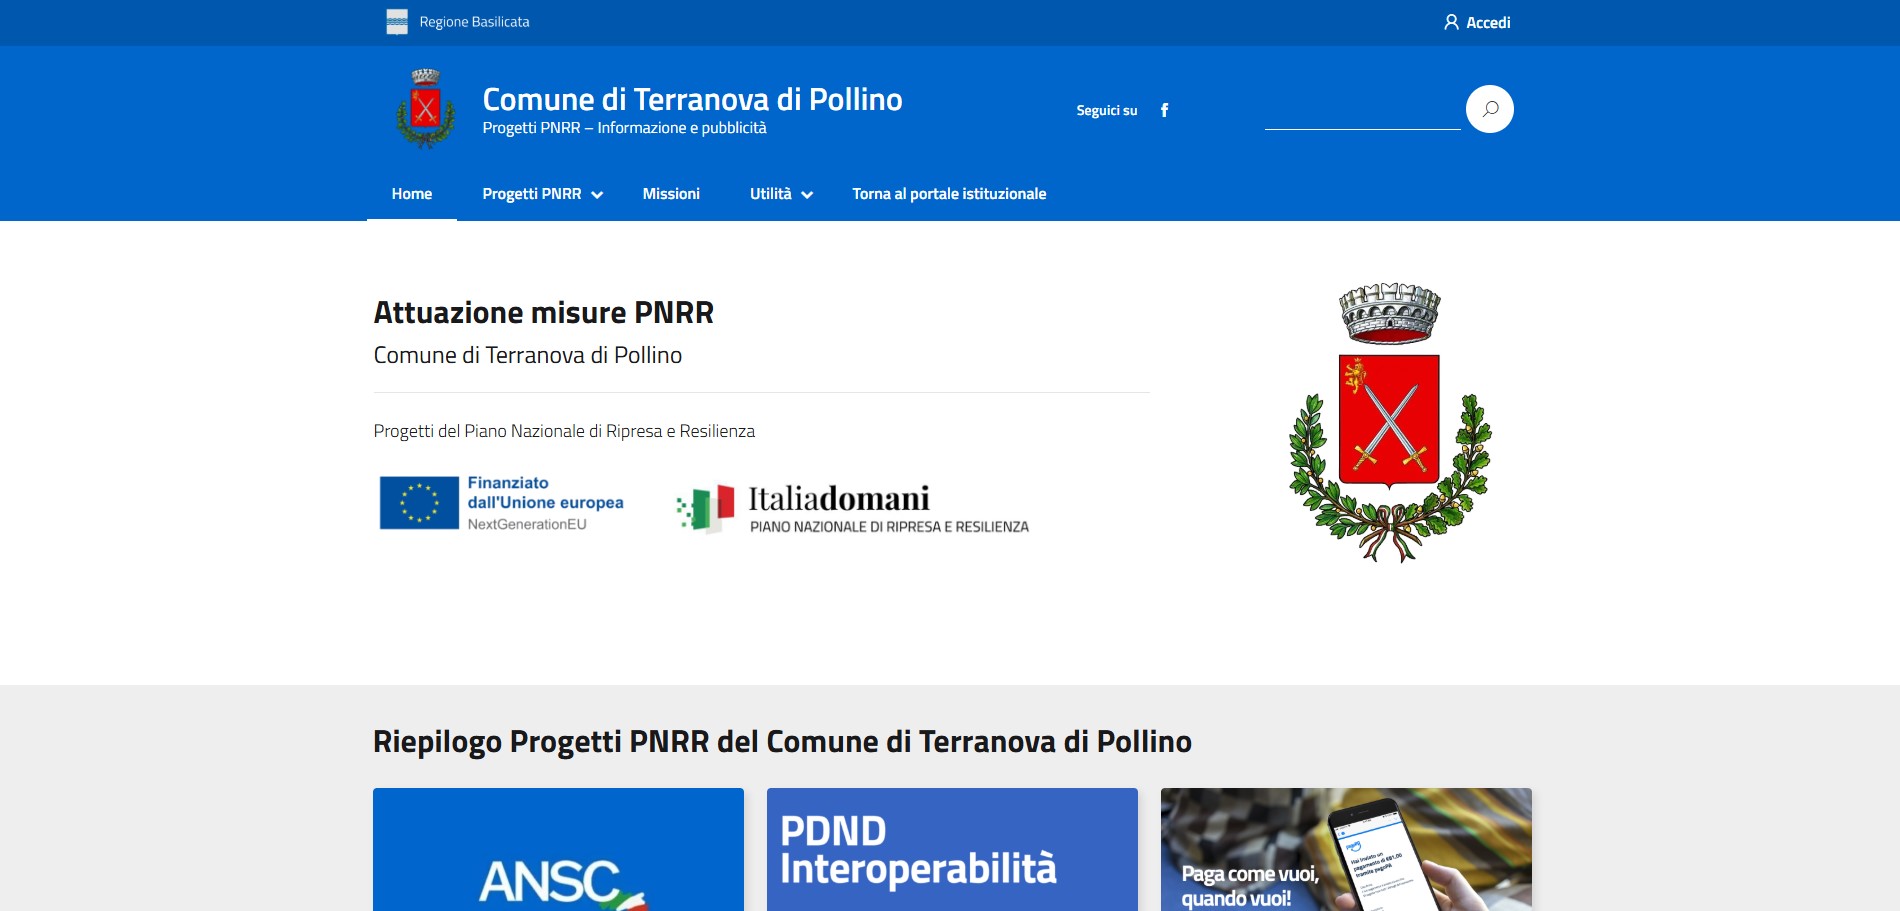Expand the Utilità dropdown chevron
The height and width of the screenshot is (911, 1900).
coord(807,195)
